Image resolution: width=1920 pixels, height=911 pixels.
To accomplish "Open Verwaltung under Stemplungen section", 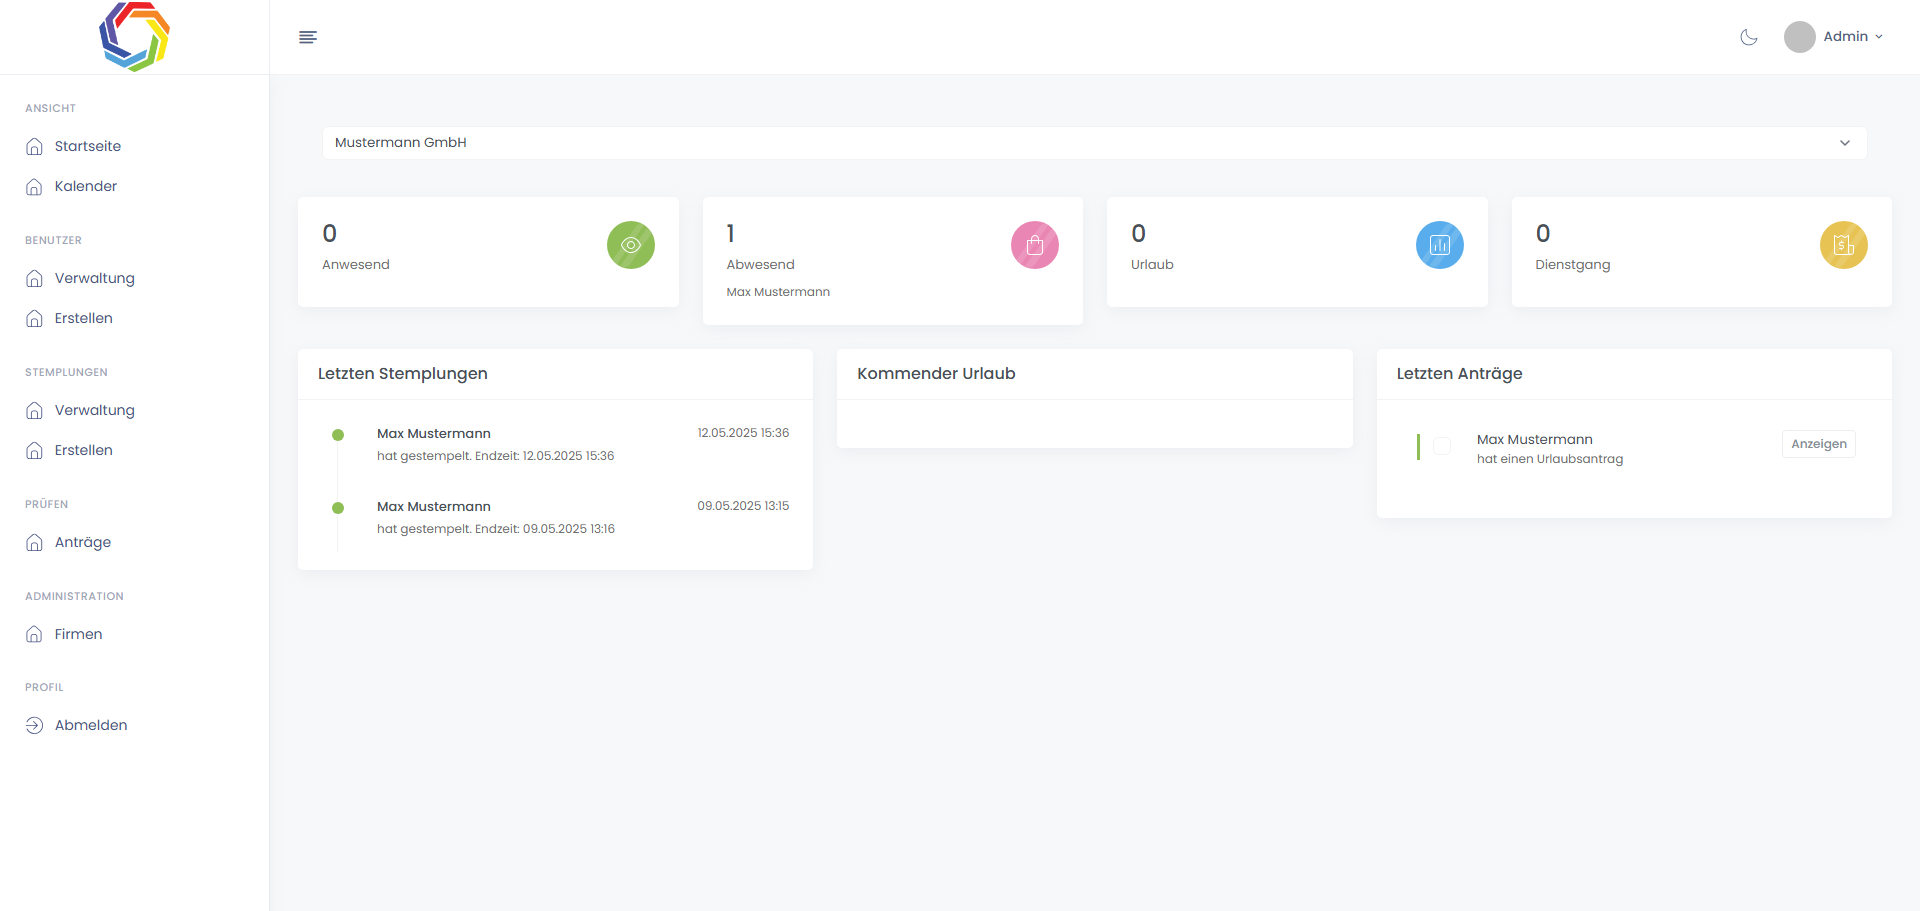I will point(95,410).
